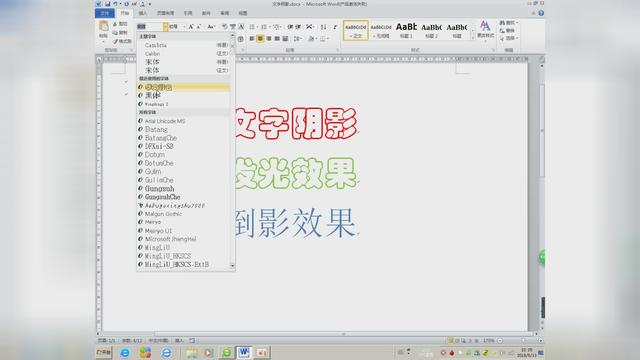Click the Find button in editing group

[508, 23]
